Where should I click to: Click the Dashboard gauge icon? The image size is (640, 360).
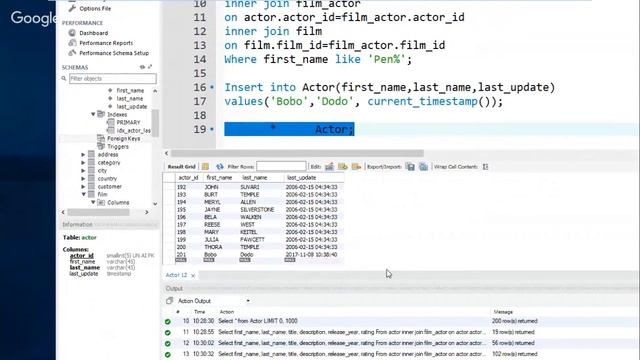click(72, 33)
